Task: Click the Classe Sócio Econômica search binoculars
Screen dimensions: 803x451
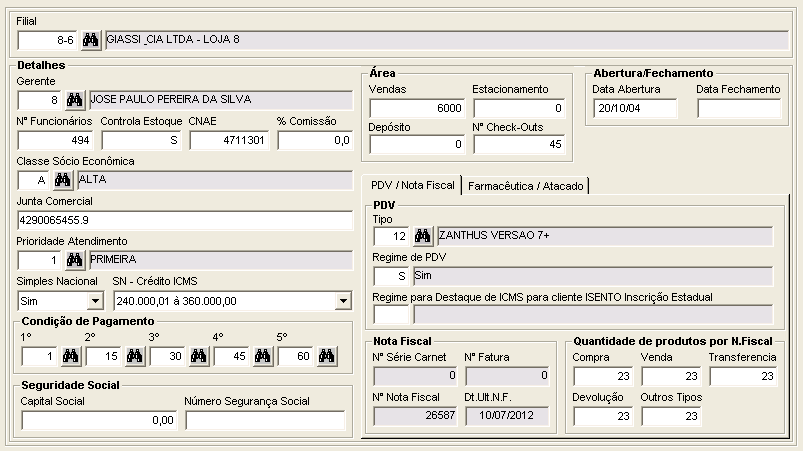Action: pyautogui.click(x=62, y=180)
